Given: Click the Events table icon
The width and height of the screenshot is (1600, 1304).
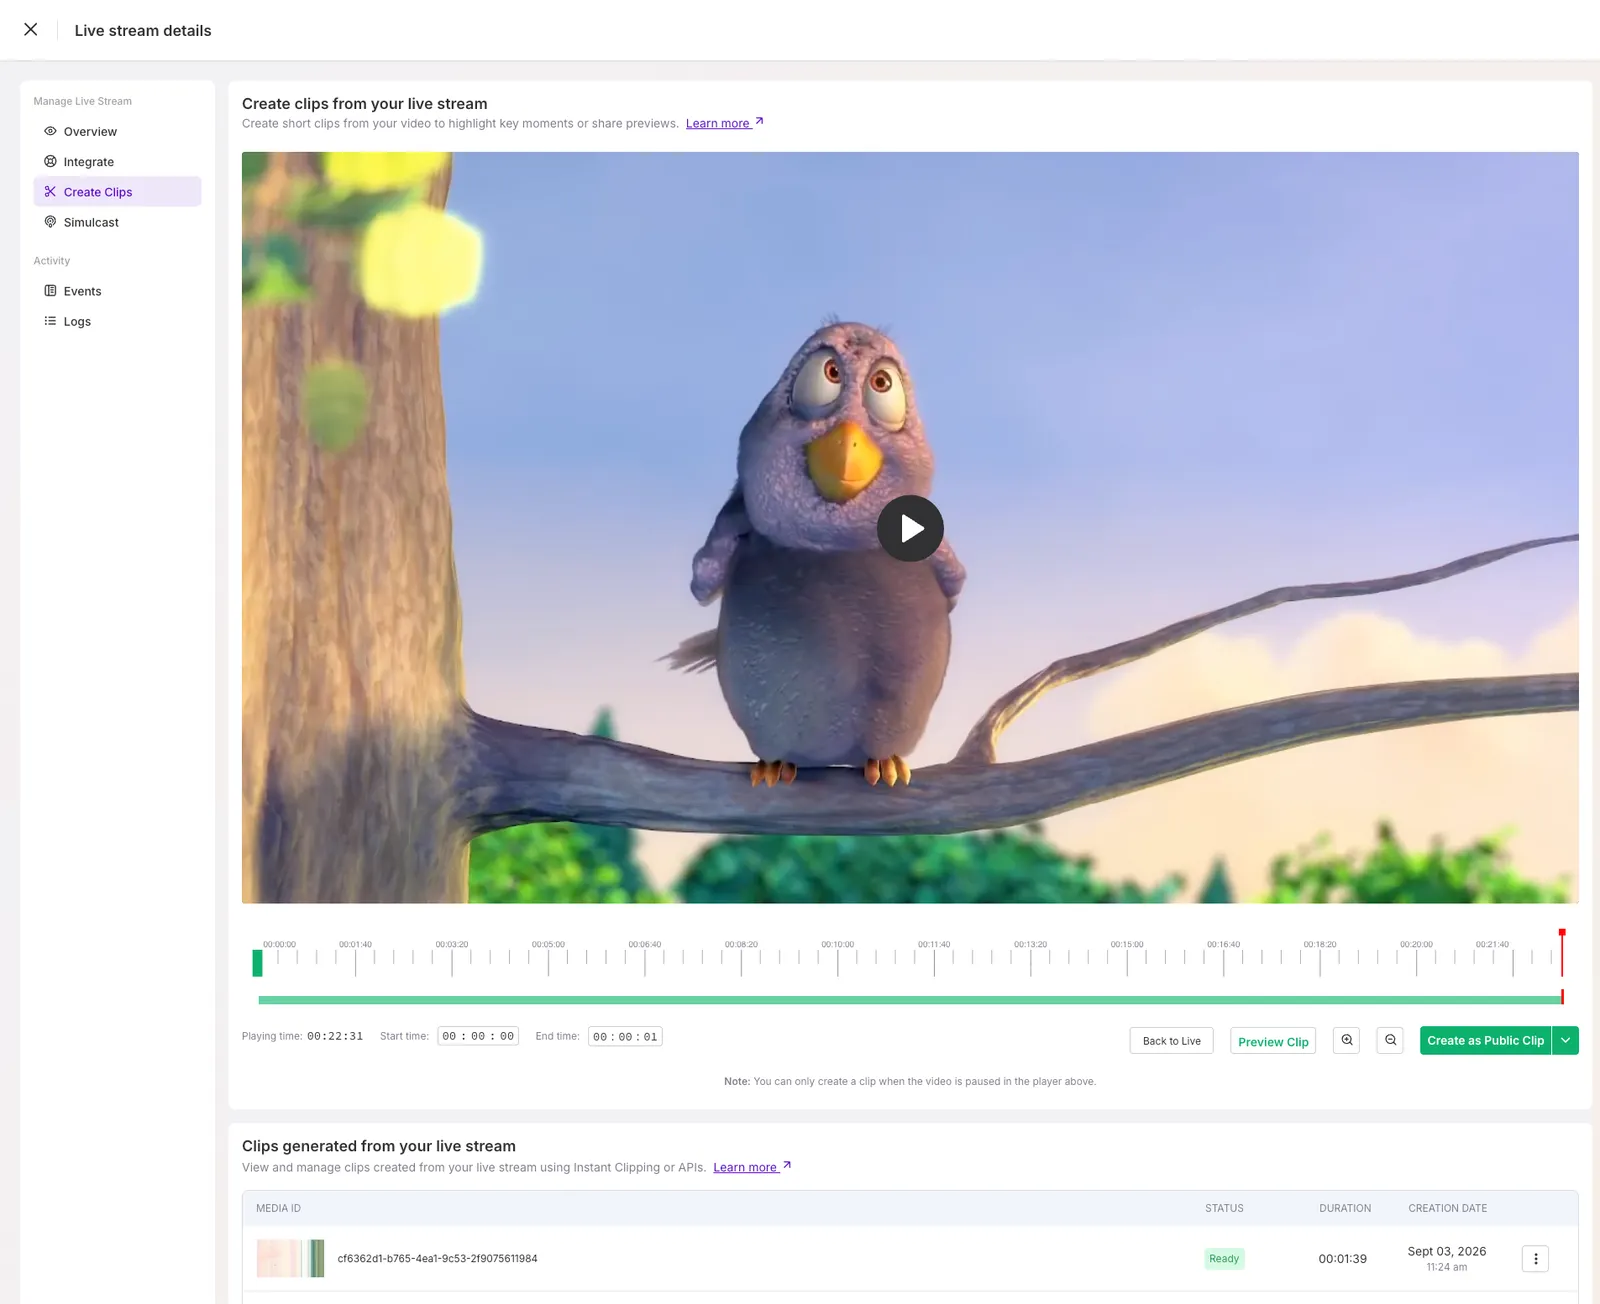Looking at the screenshot, I should pos(50,291).
